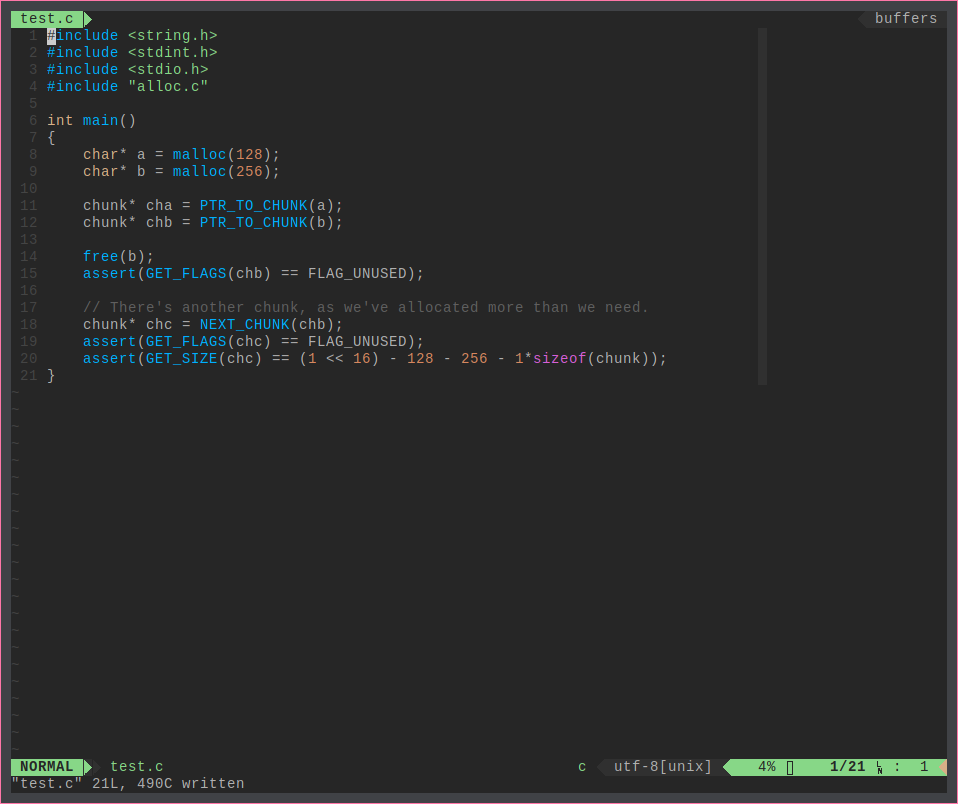Screen dimensions: 958x804
Task: Place cursor on the free(b) call
Action: click(x=118, y=257)
